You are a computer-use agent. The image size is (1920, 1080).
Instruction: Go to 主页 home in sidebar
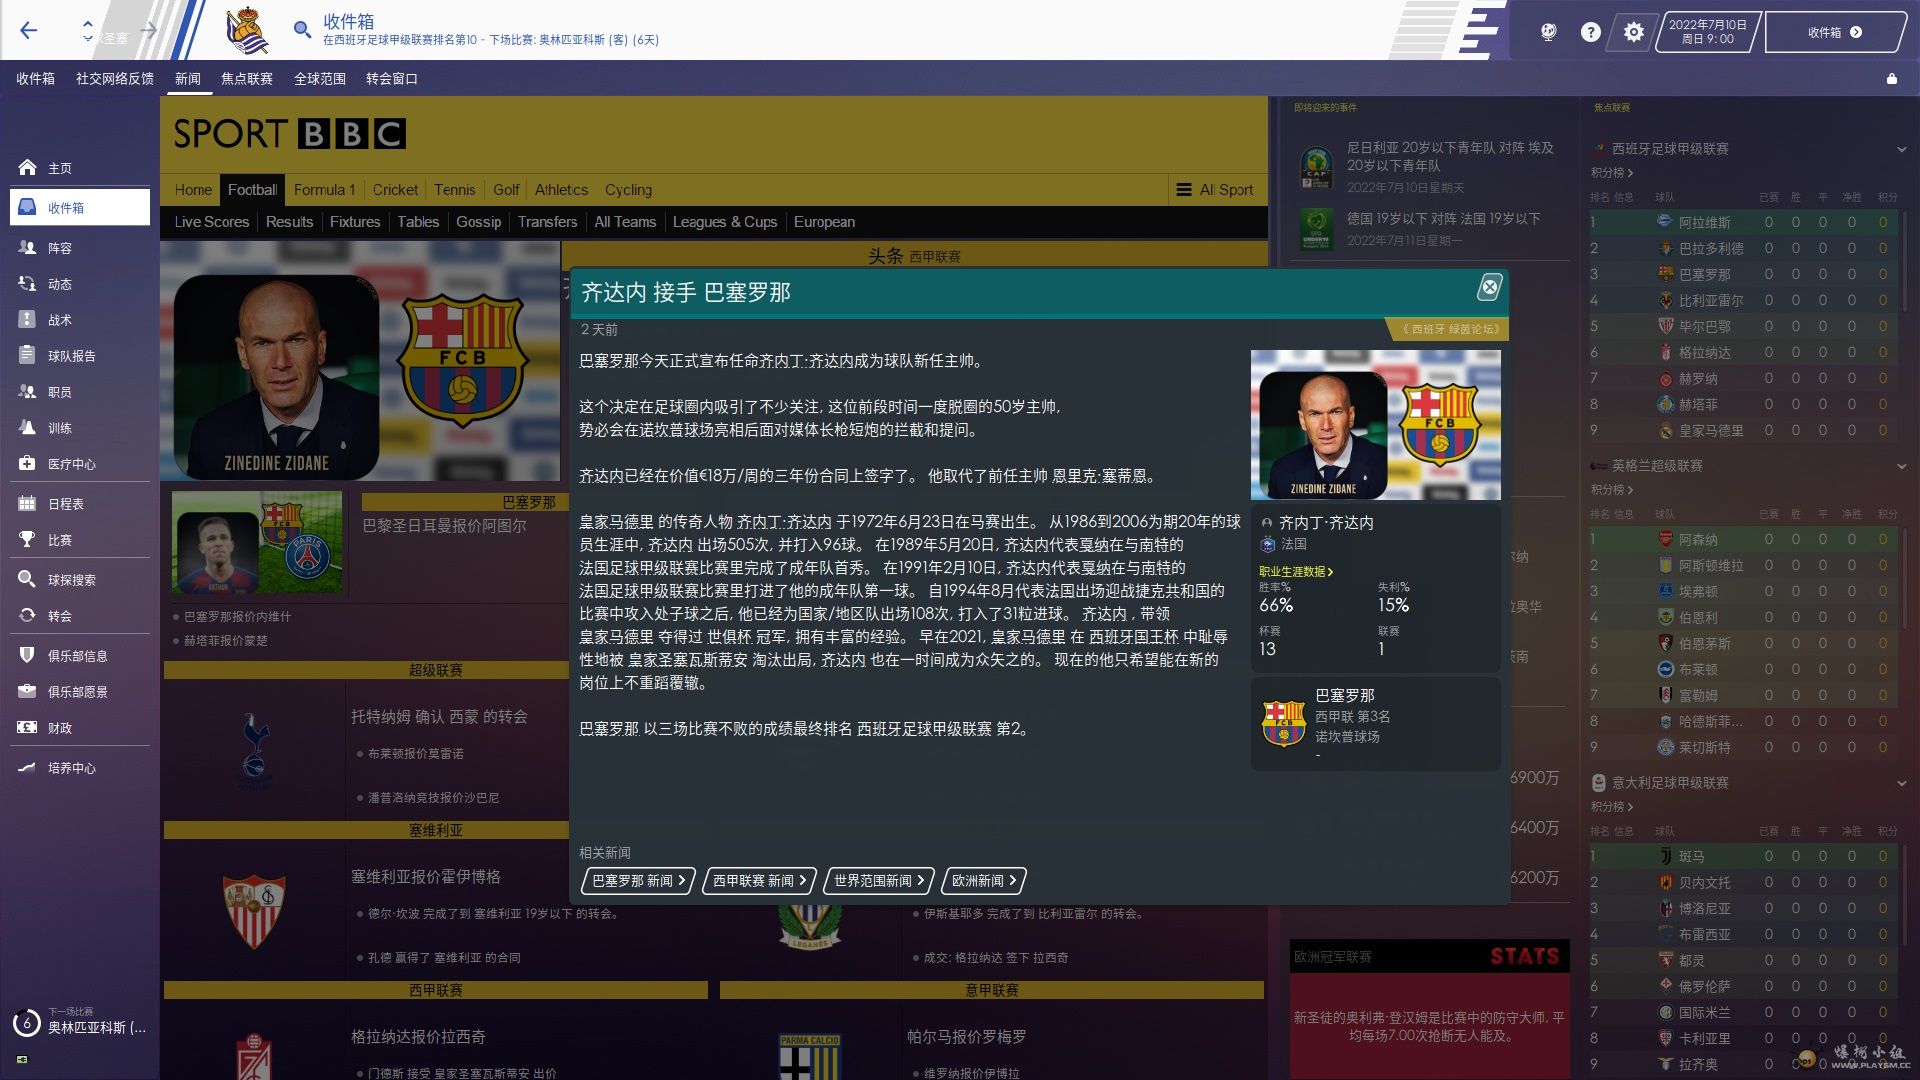pos(80,168)
